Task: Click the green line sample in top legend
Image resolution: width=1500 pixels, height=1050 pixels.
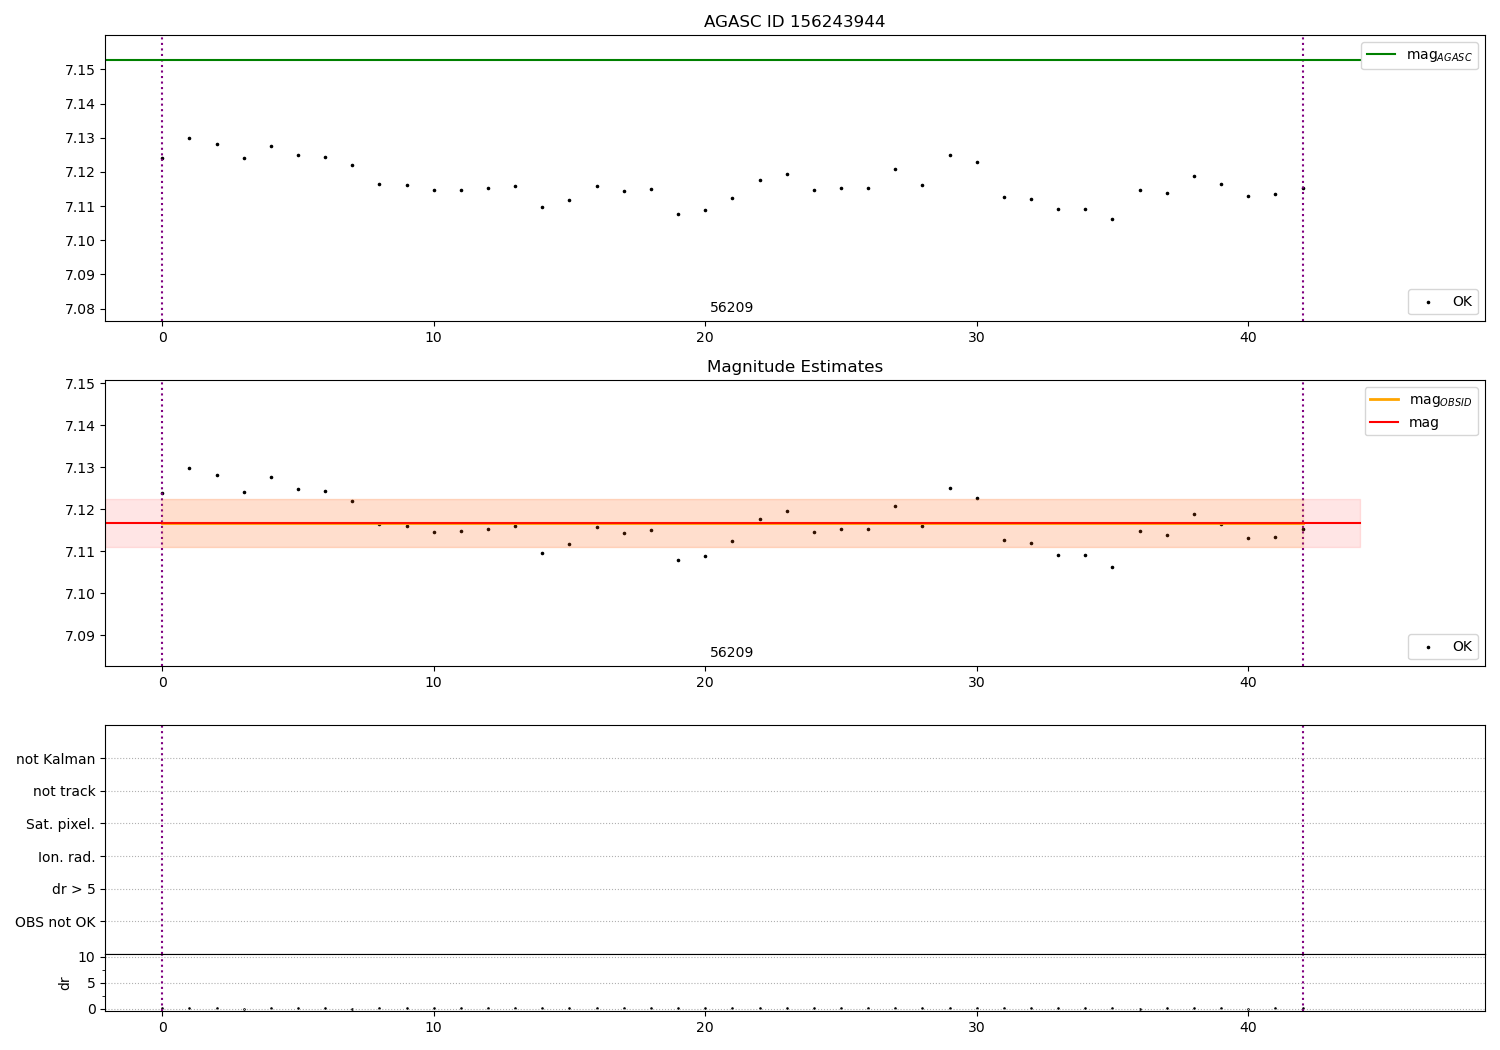Action: (x=1381, y=55)
